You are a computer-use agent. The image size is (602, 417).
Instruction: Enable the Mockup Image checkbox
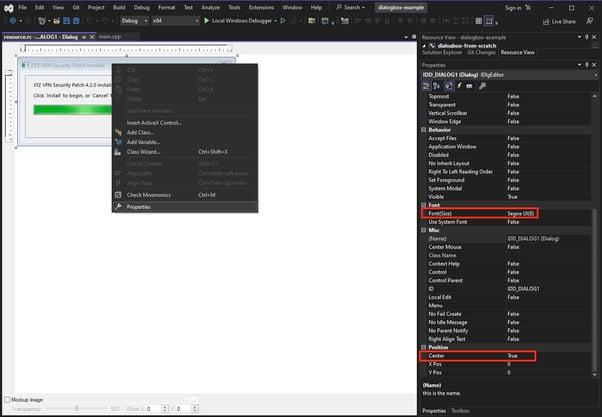9,401
